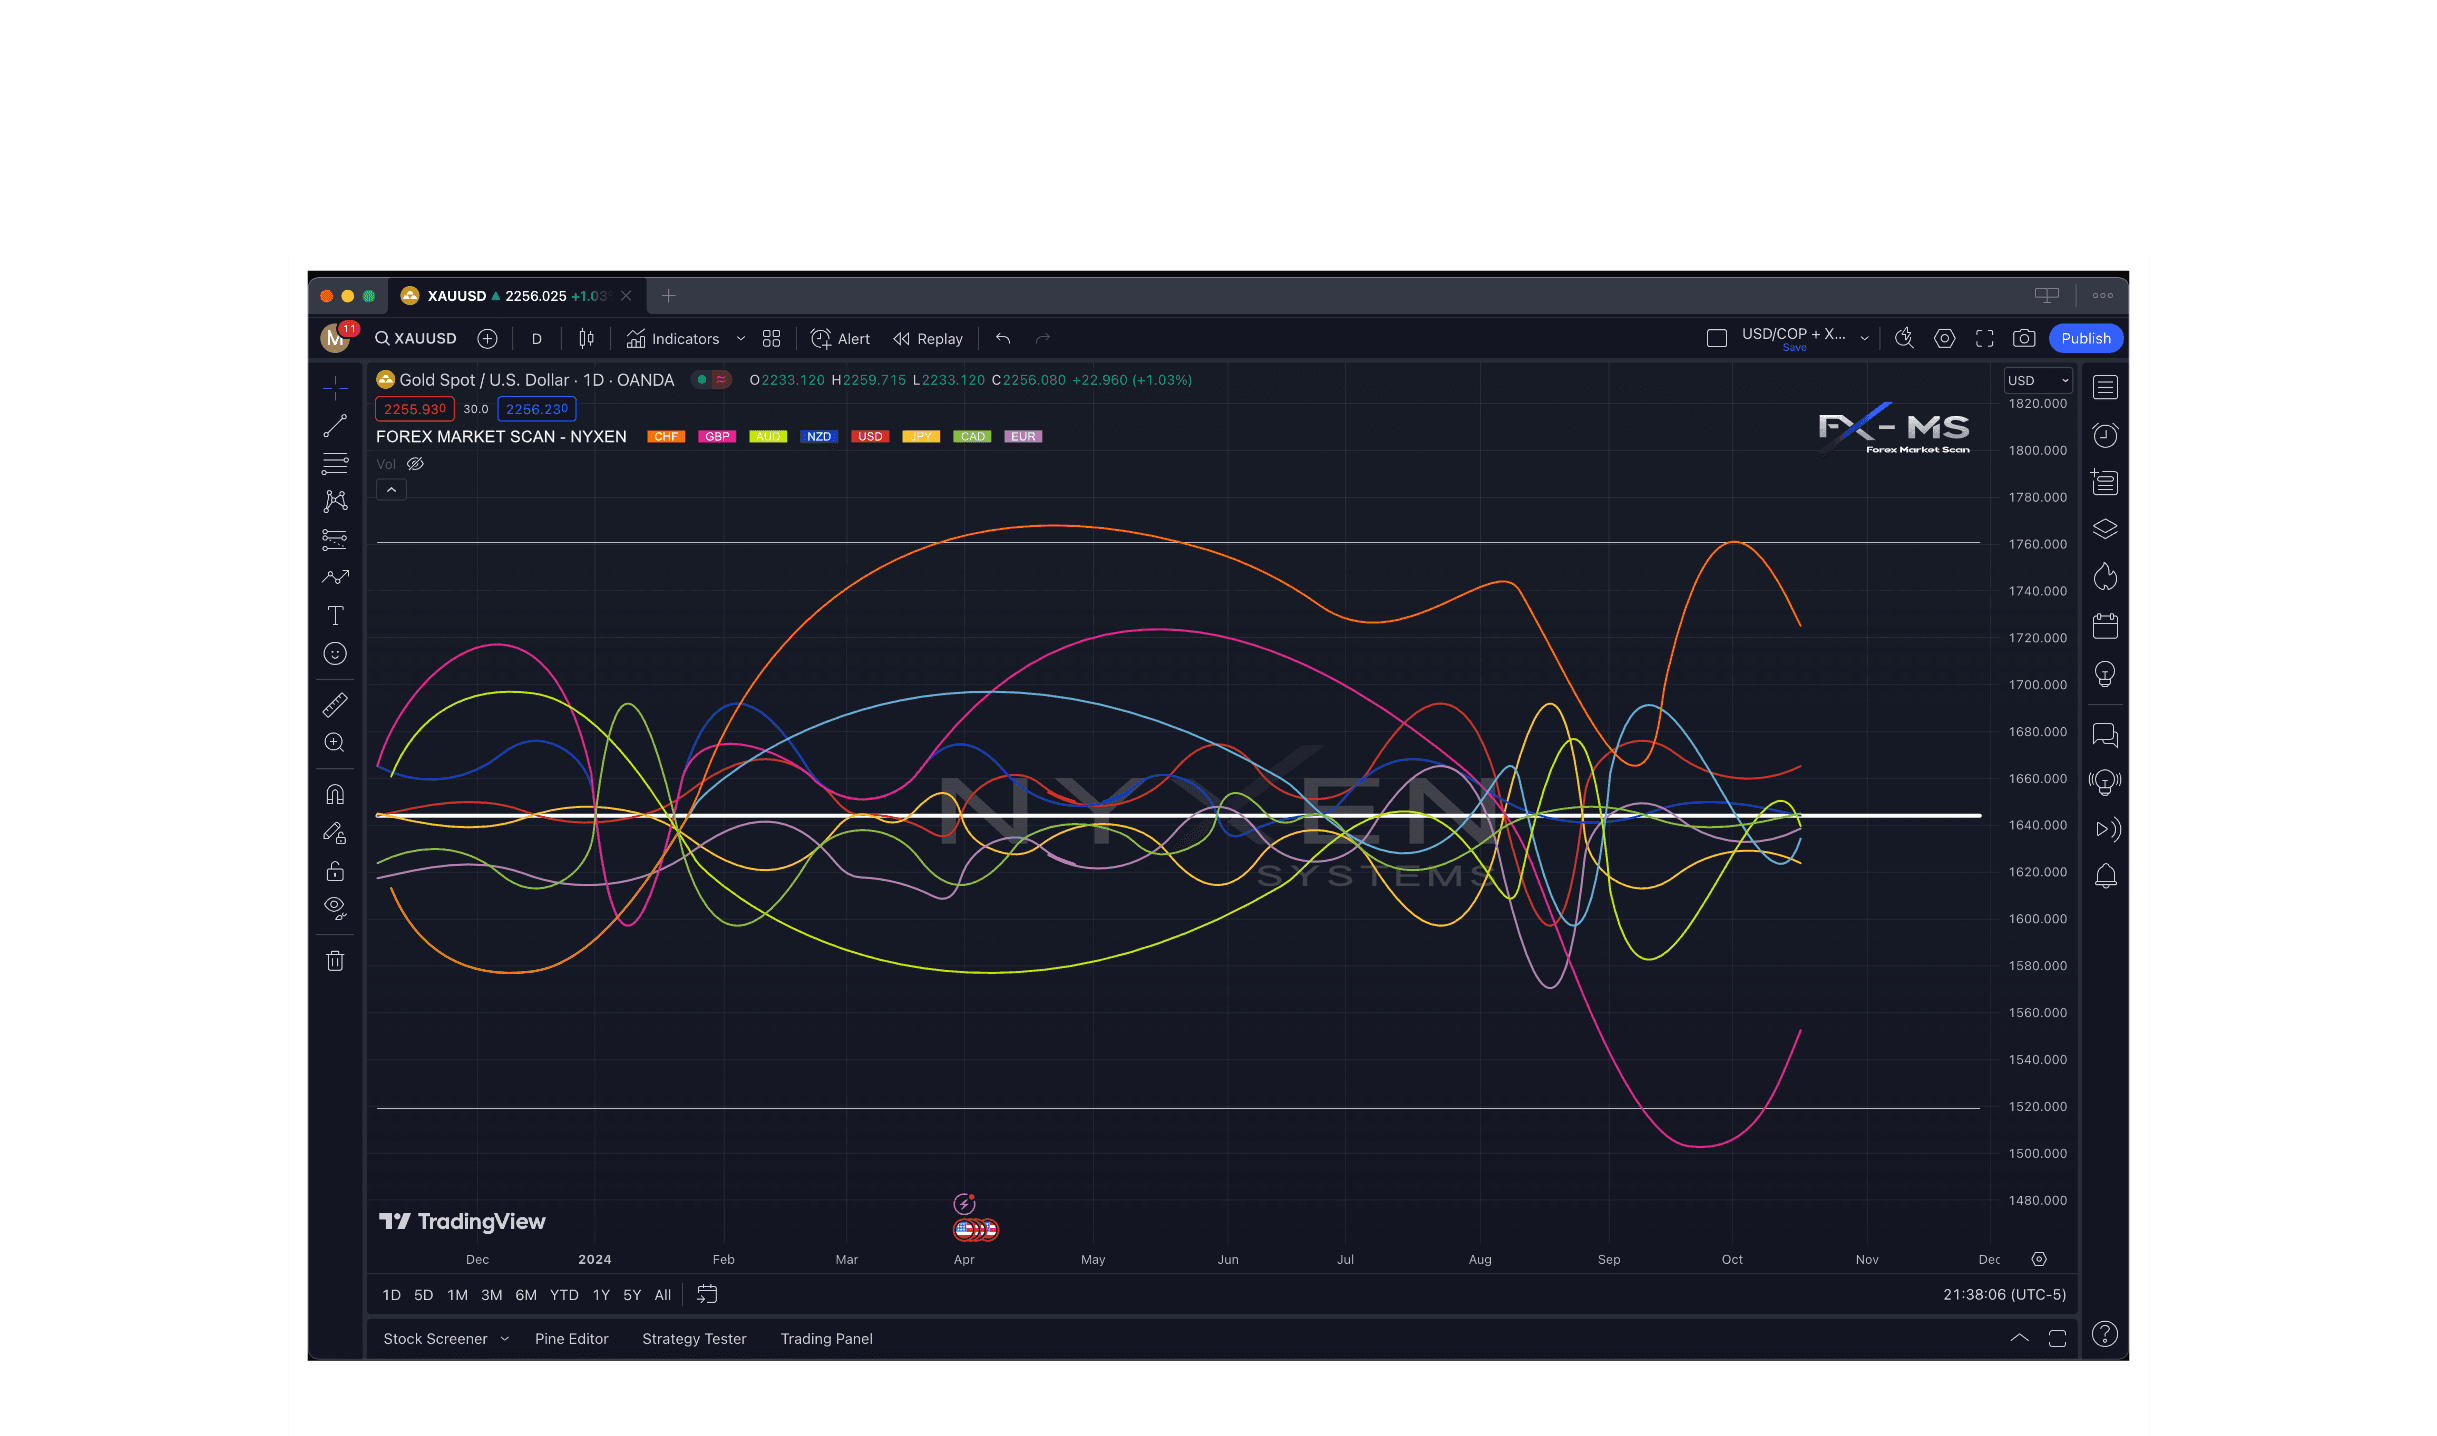Image resolution: width=2437 pixels, height=1436 pixels.
Task: Open the chats speech bubble panel
Action: tap(2105, 736)
